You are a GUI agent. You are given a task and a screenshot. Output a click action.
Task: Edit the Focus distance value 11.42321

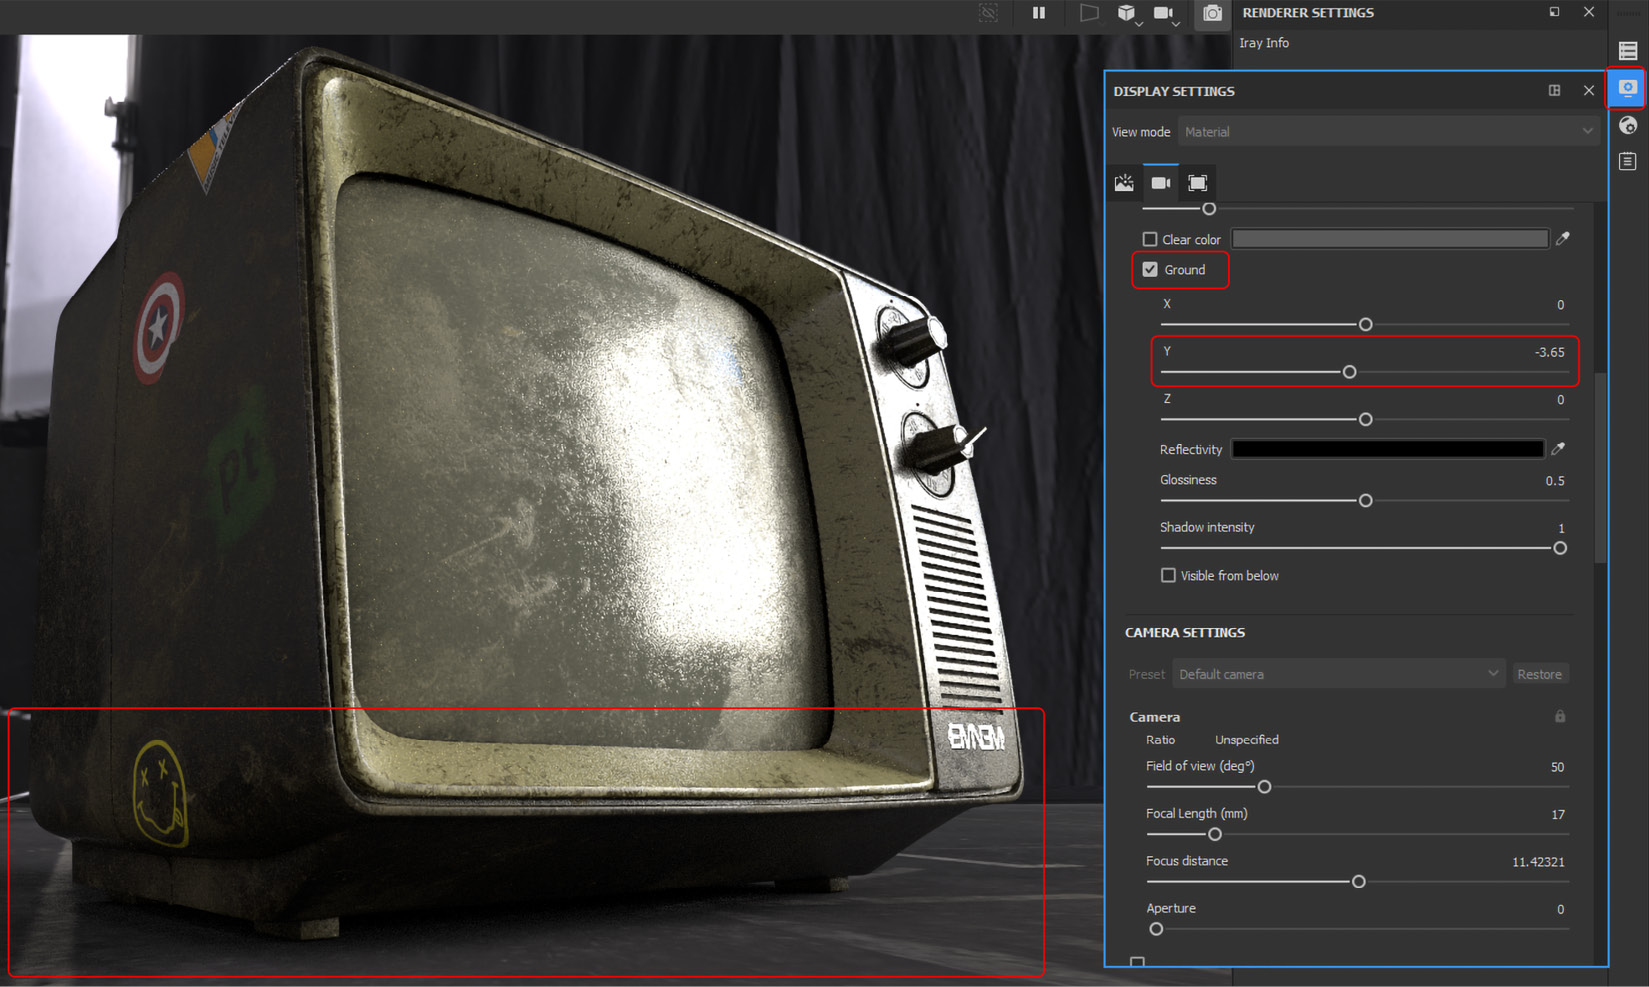pyautogui.click(x=1538, y=862)
